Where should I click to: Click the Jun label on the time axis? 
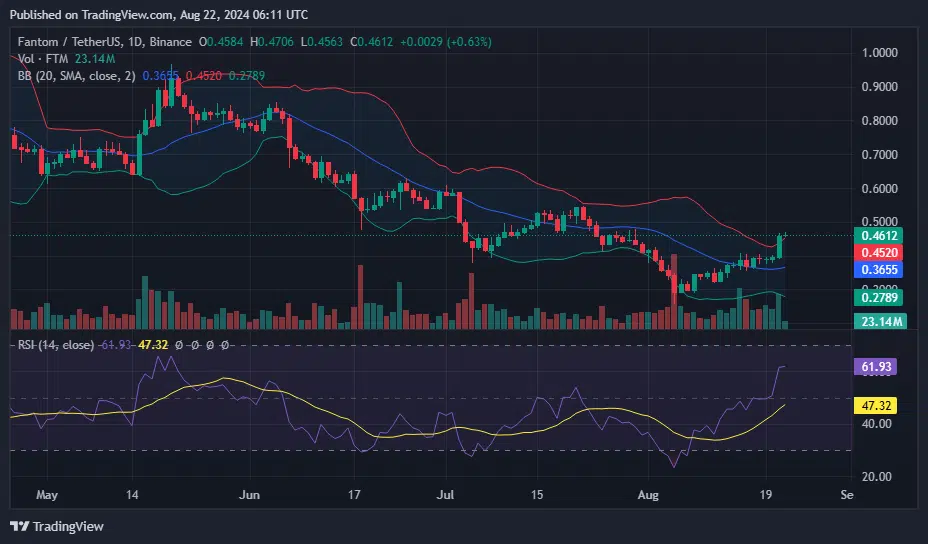[250, 494]
